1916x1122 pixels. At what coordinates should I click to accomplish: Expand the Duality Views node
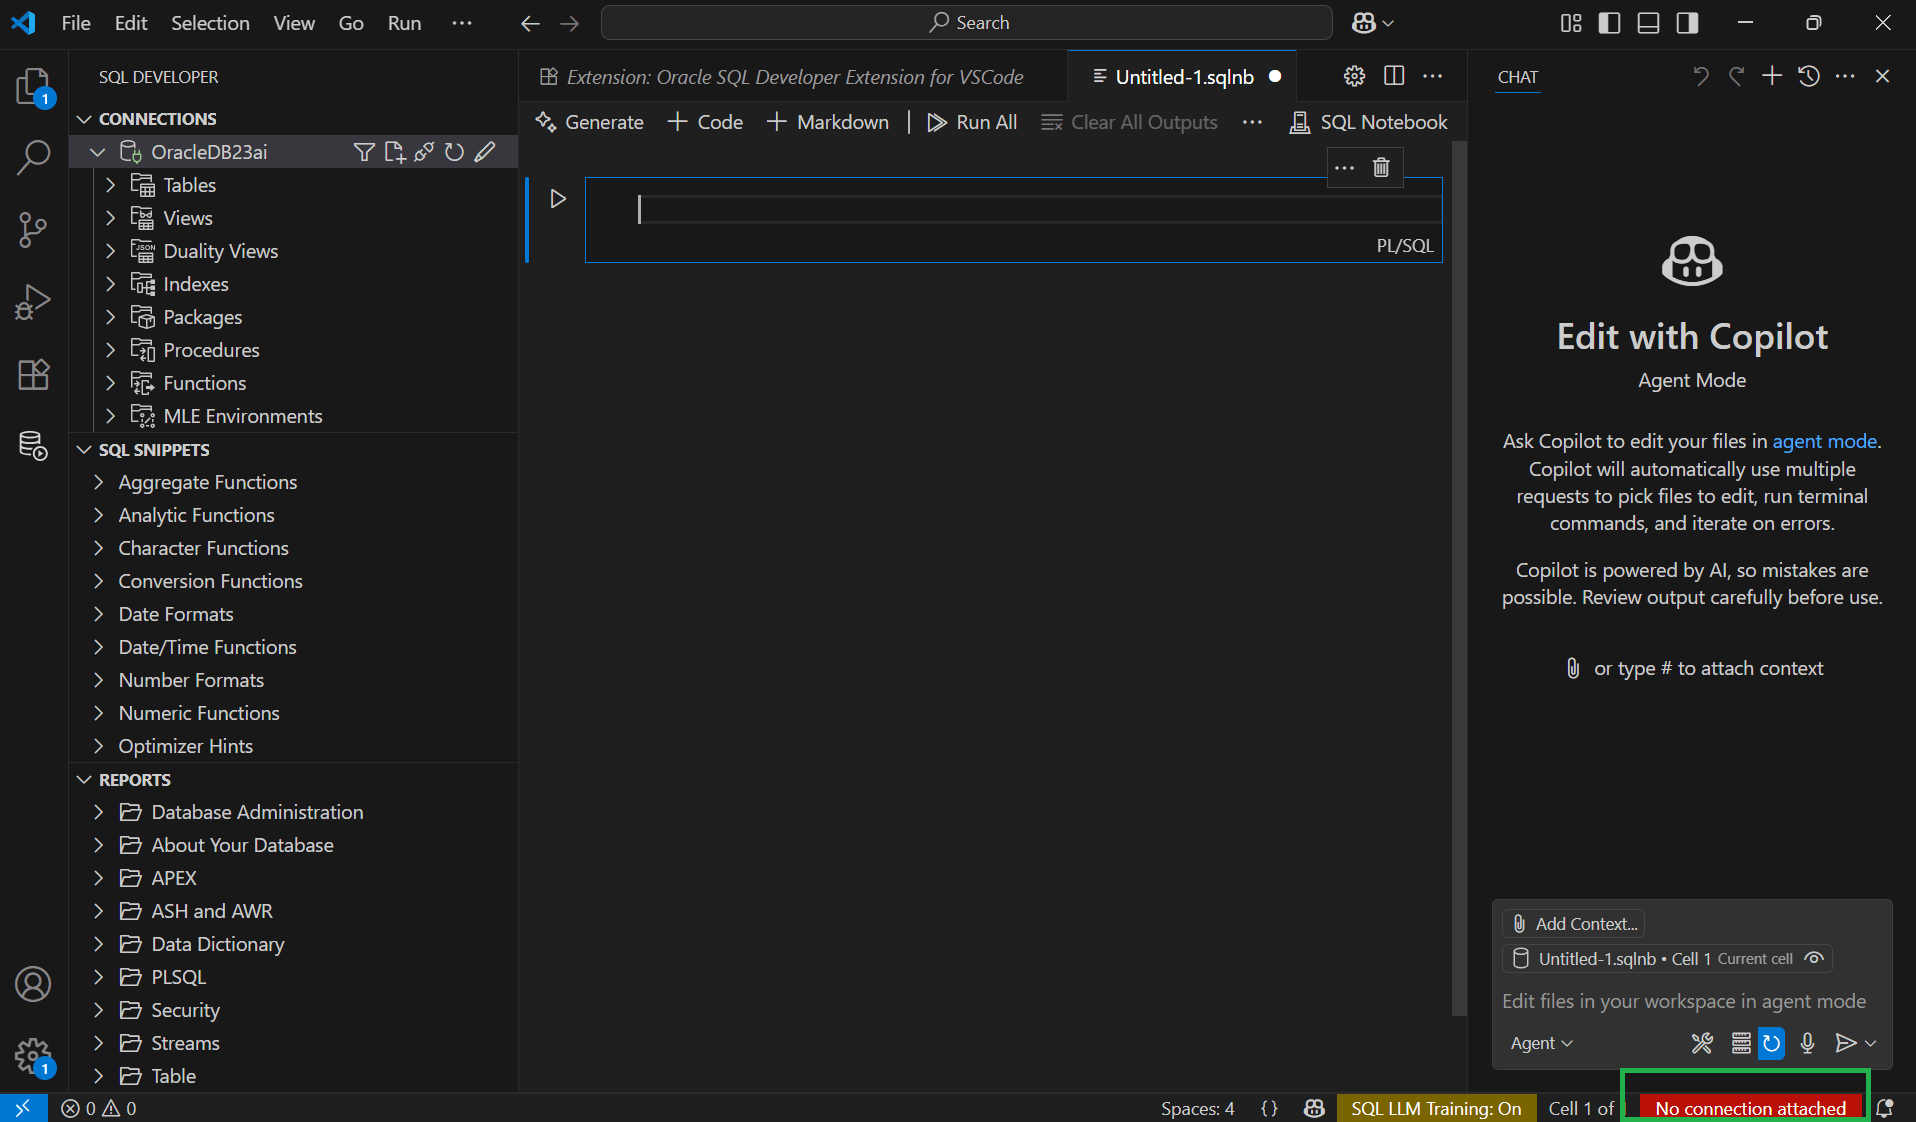point(111,251)
